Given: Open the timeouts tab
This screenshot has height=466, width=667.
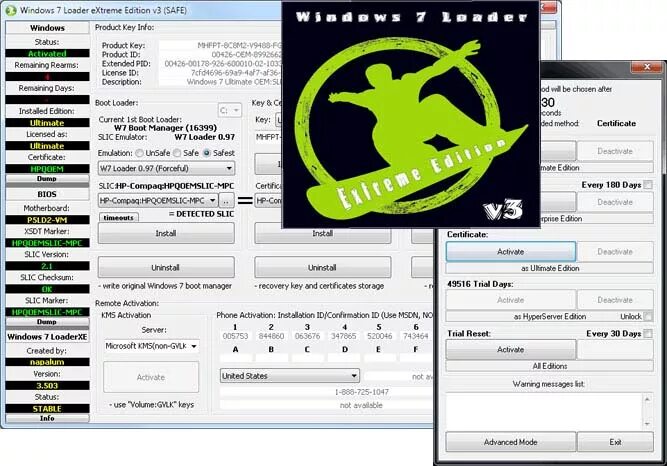Looking at the screenshot, I should click(x=119, y=217).
